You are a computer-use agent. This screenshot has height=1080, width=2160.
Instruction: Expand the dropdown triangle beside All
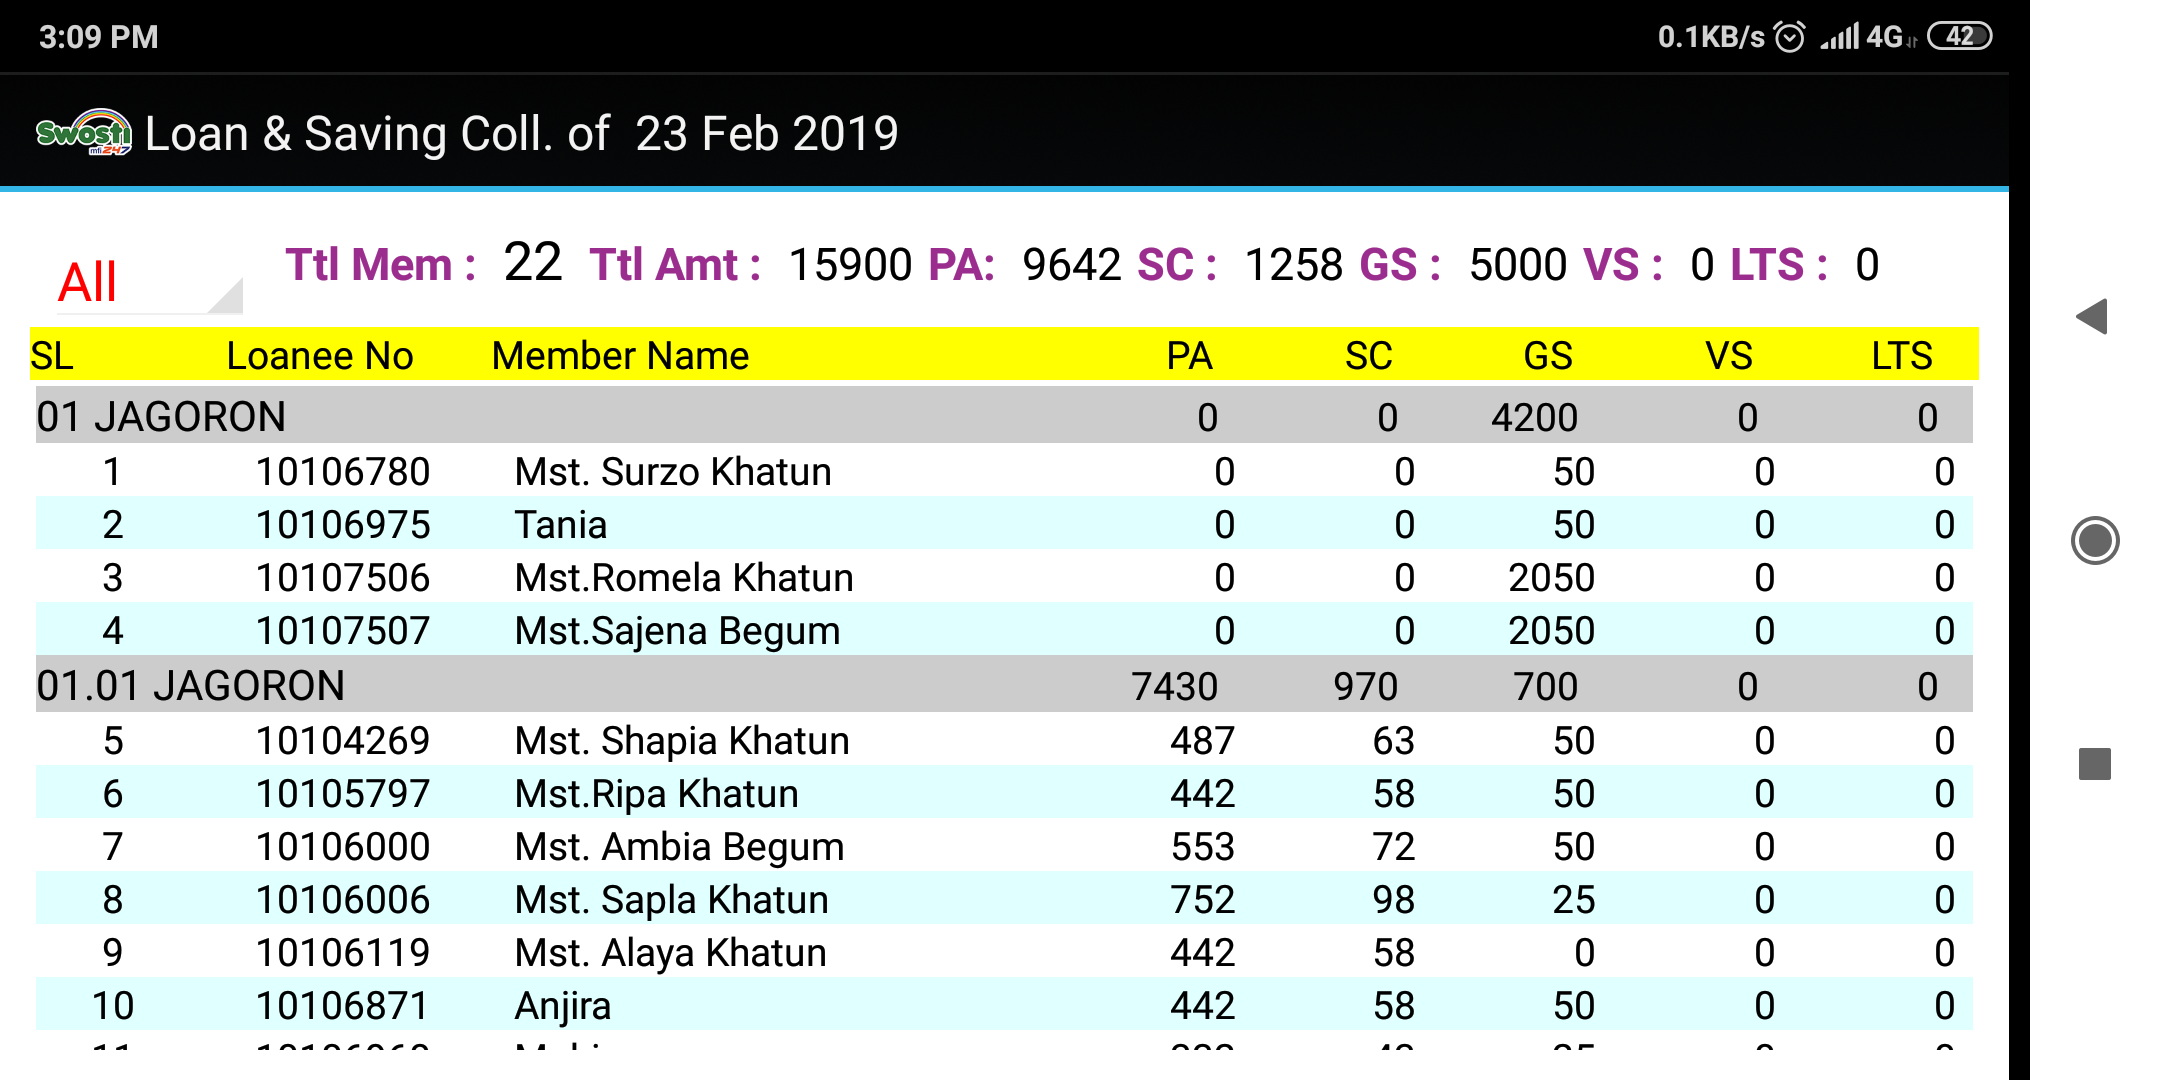click(x=227, y=297)
